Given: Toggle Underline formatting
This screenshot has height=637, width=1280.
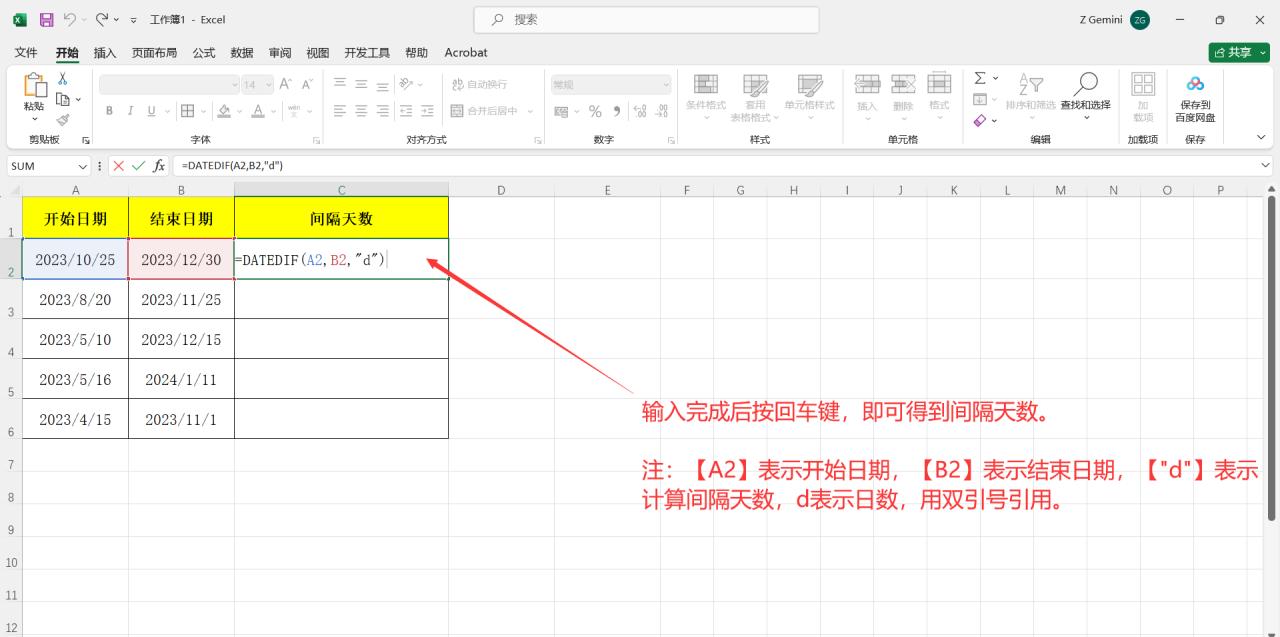Looking at the screenshot, I should [x=152, y=111].
